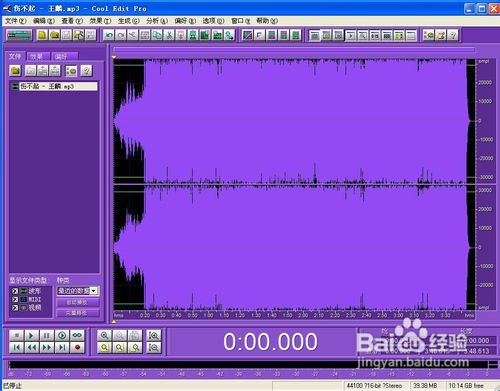Image resolution: width=500 pixels, height=391 pixels.
Task: Click the Save floppy-disk toolbar icon
Action: tap(66, 35)
